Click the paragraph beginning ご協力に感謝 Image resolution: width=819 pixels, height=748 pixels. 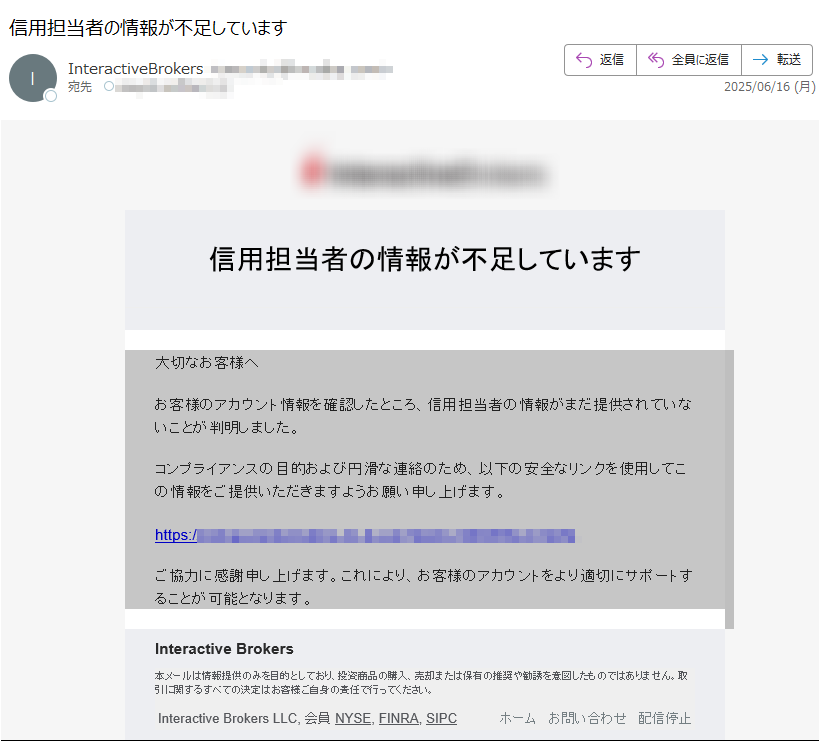[x=423, y=587]
